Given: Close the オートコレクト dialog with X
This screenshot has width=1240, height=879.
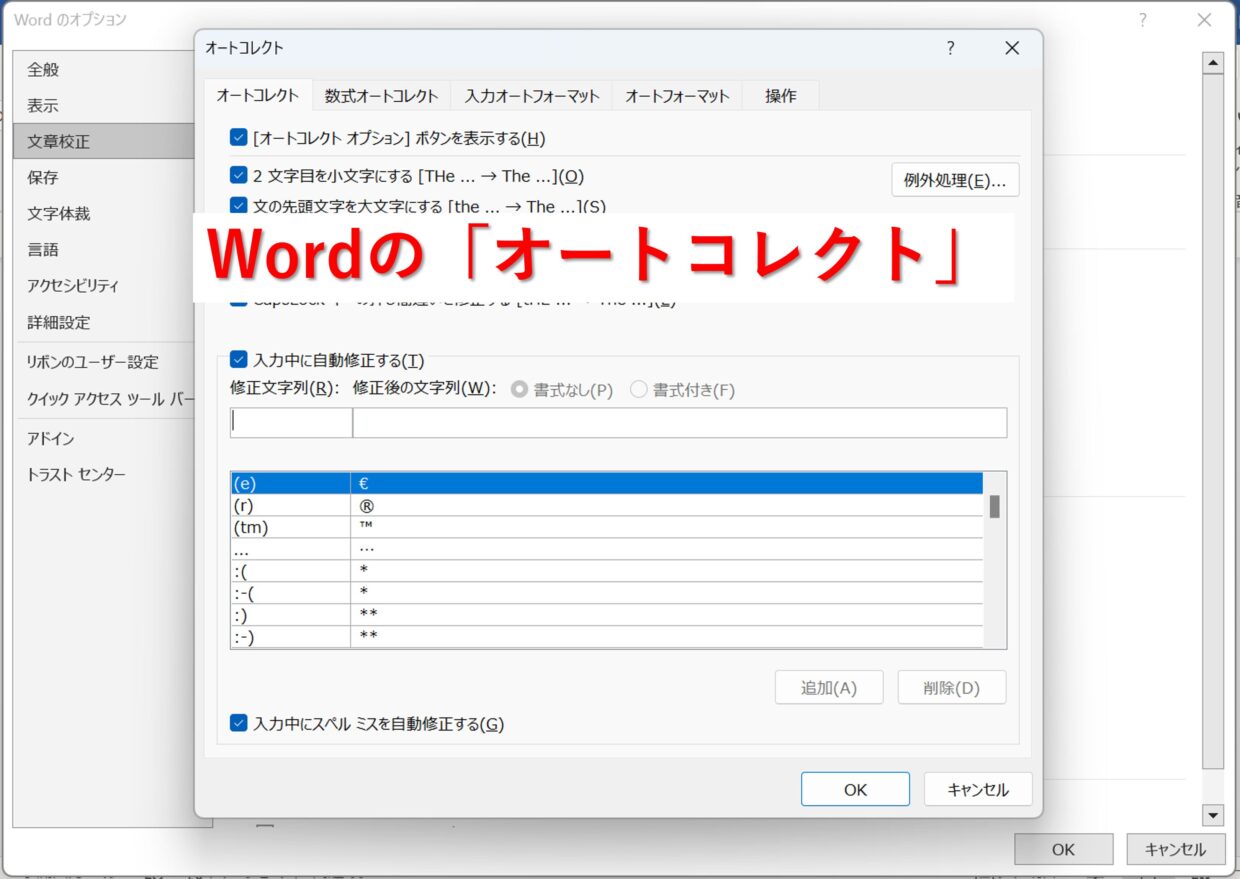Looking at the screenshot, I should 1012,48.
